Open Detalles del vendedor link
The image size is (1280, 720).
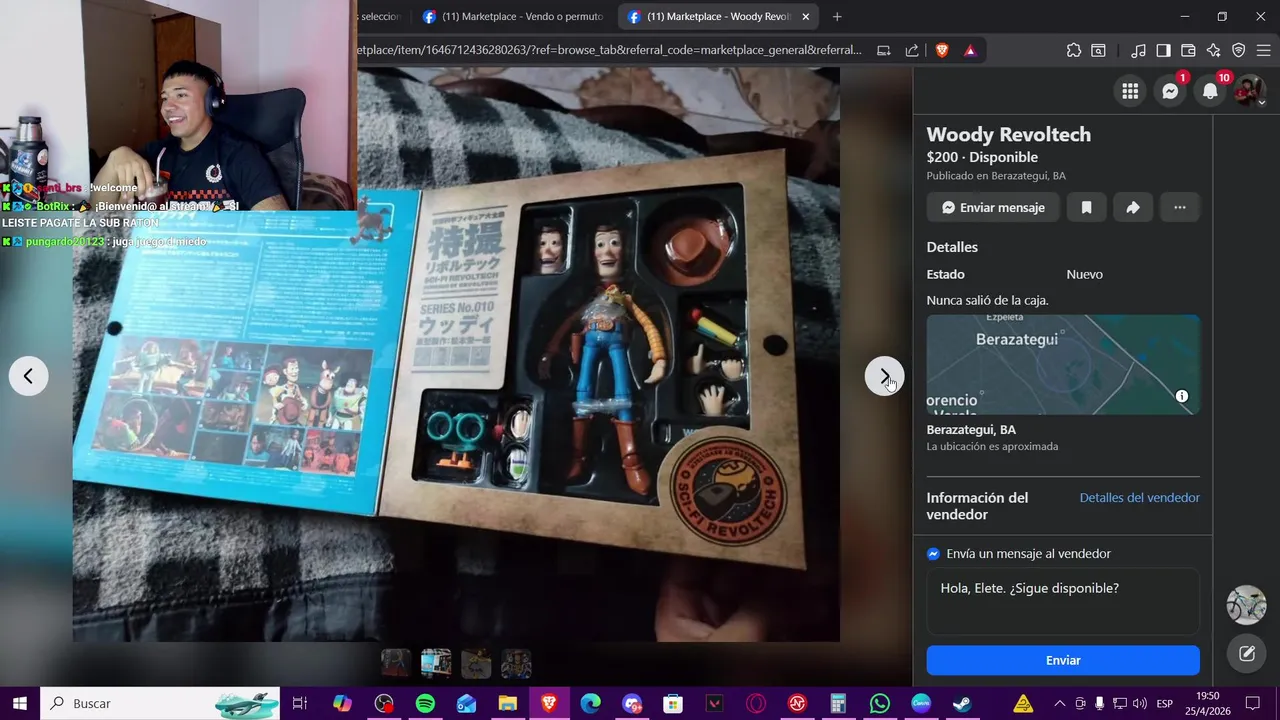(x=1139, y=498)
